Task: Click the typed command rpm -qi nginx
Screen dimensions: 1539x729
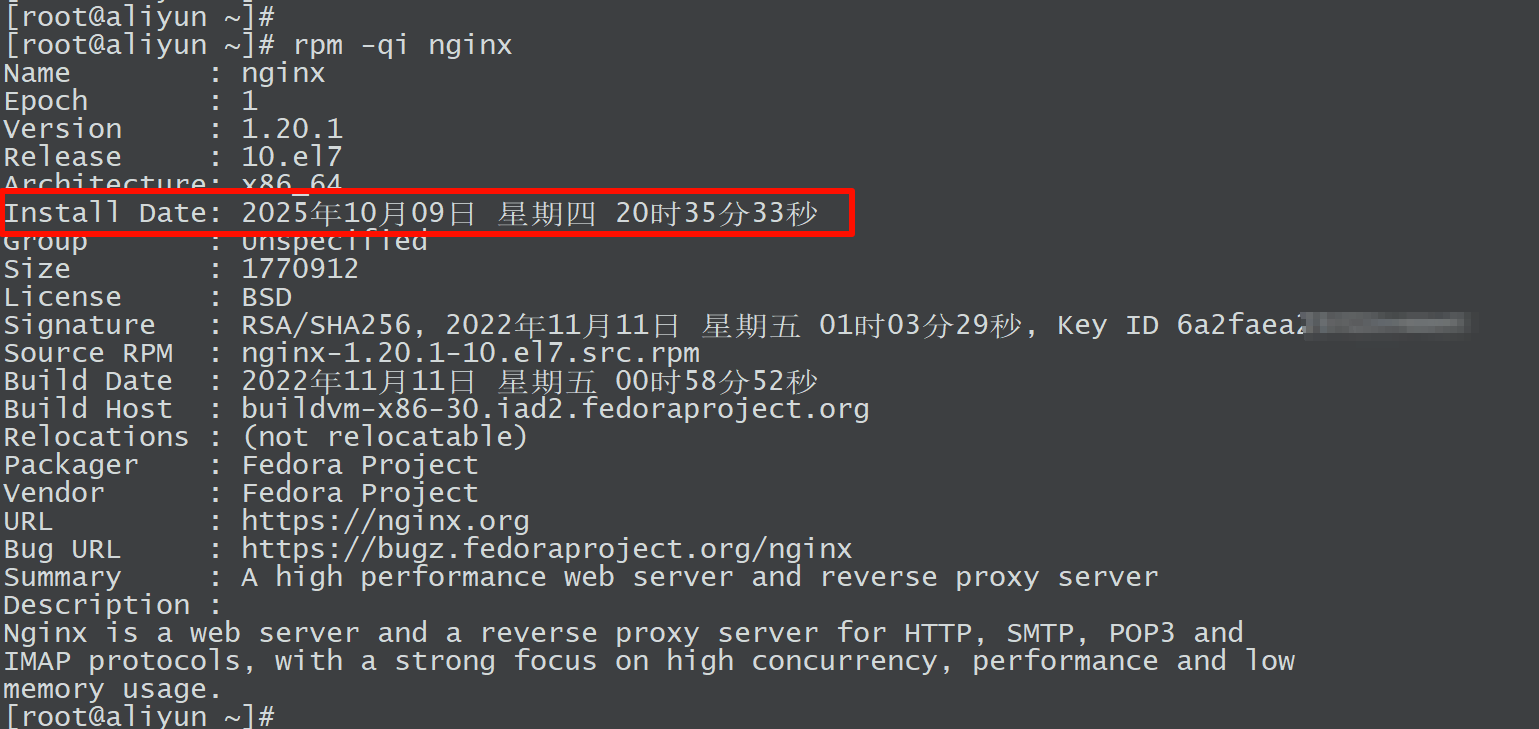Action: [402, 45]
